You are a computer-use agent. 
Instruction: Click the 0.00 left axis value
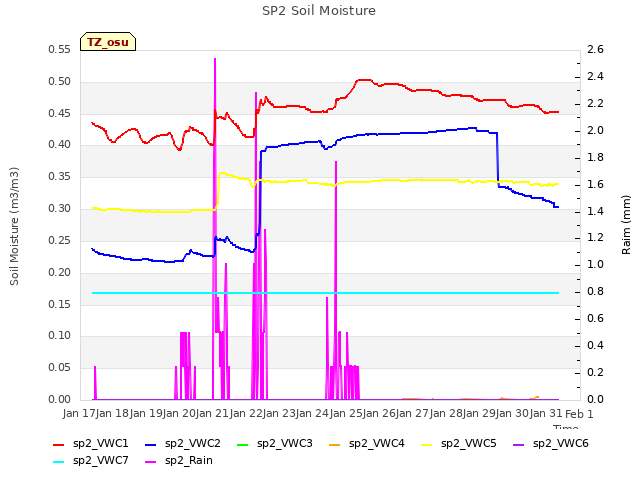click(60, 399)
